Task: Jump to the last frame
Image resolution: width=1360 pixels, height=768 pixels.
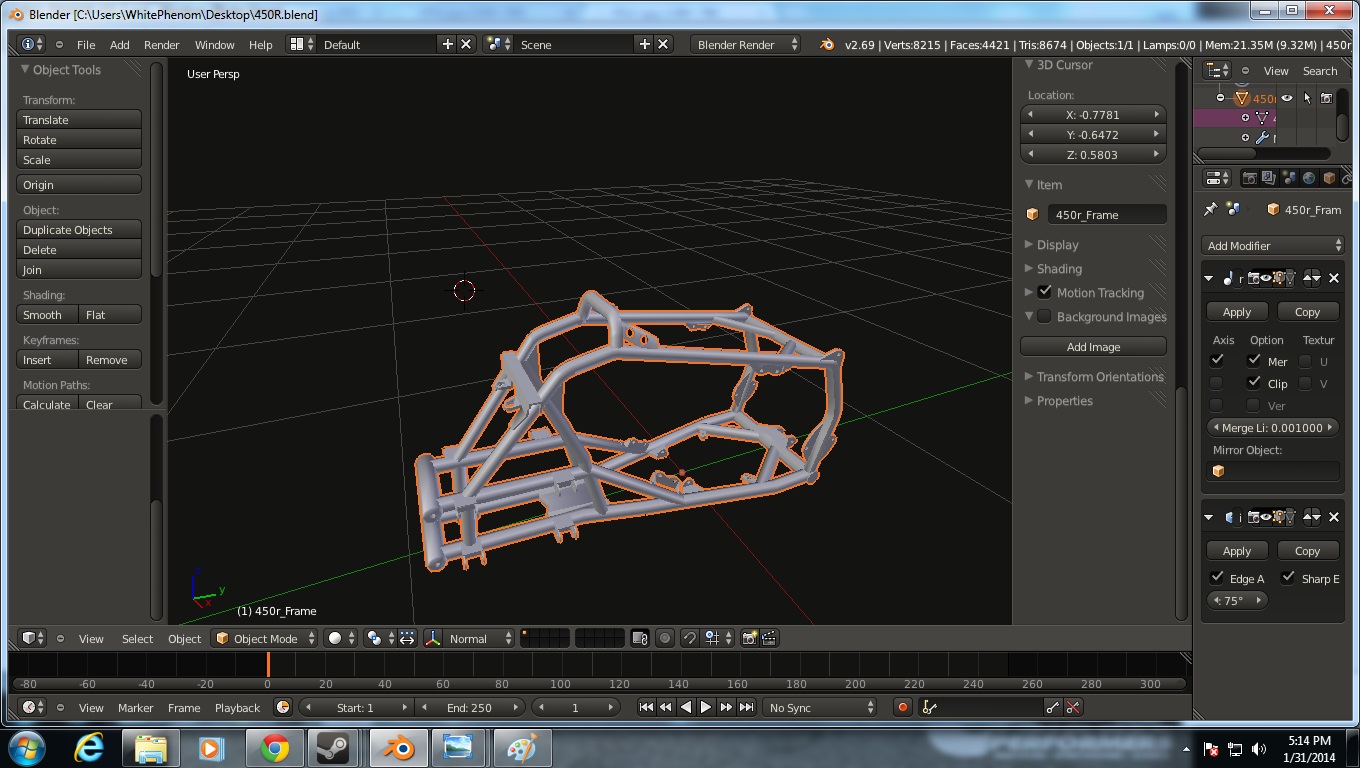Action: point(746,707)
